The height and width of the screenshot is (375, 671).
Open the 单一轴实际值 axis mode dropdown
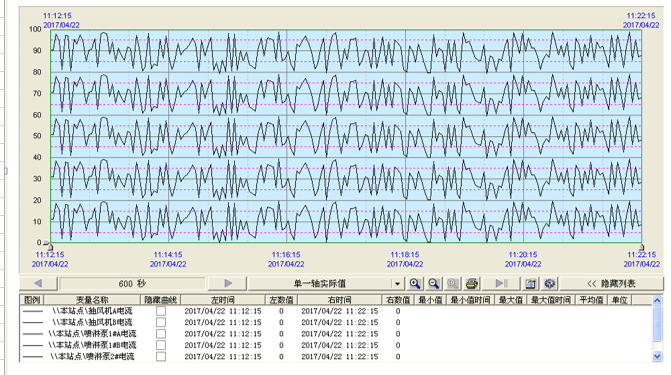pyautogui.click(x=397, y=284)
